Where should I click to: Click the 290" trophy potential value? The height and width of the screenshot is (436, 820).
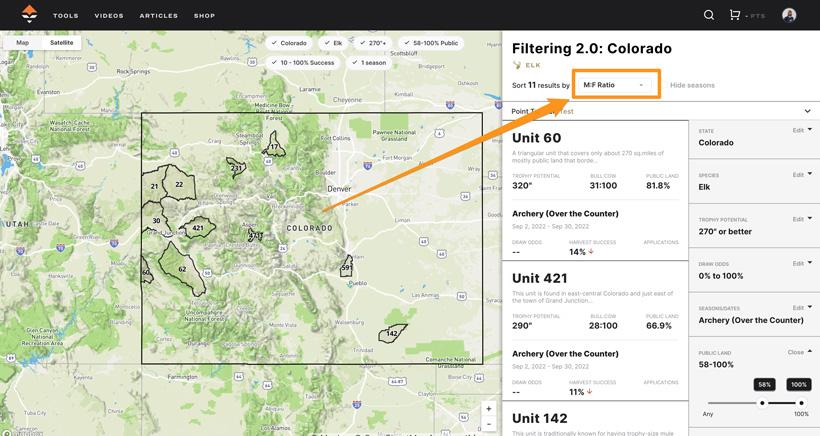click(x=522, y=326)
